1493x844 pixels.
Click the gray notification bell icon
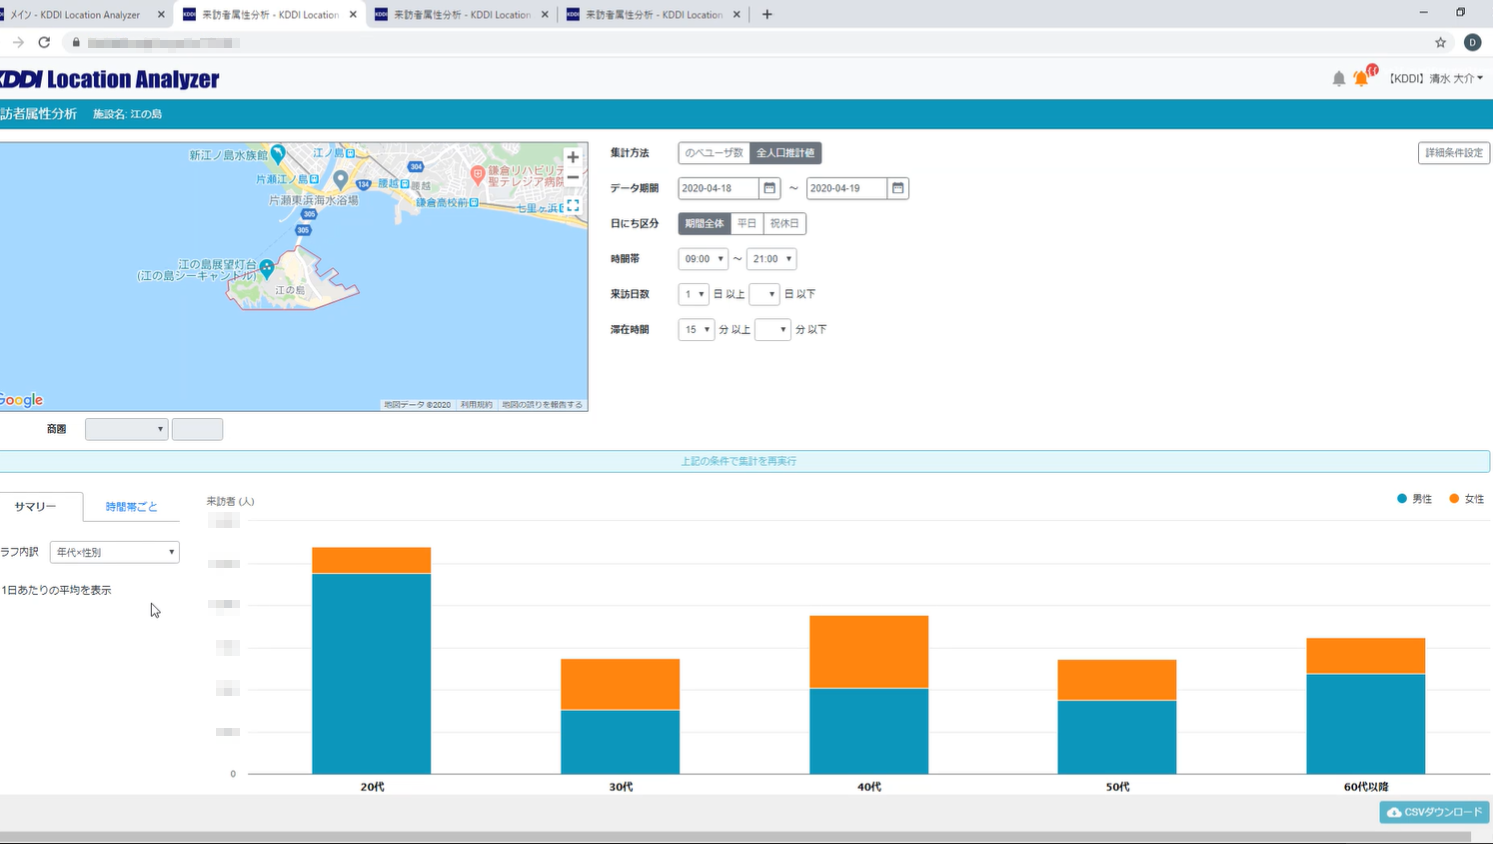(1339, 78)
